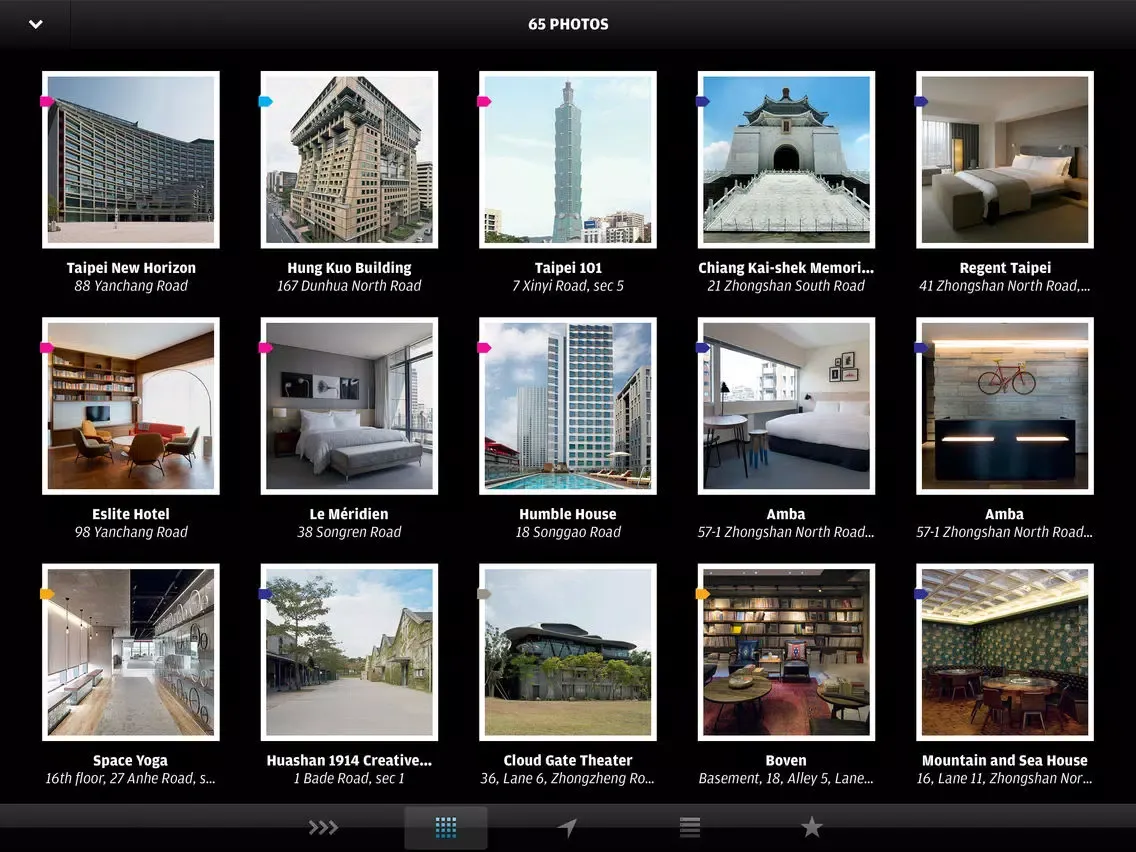Click the '18 Songgao Road' address

[x=568, y=532]
